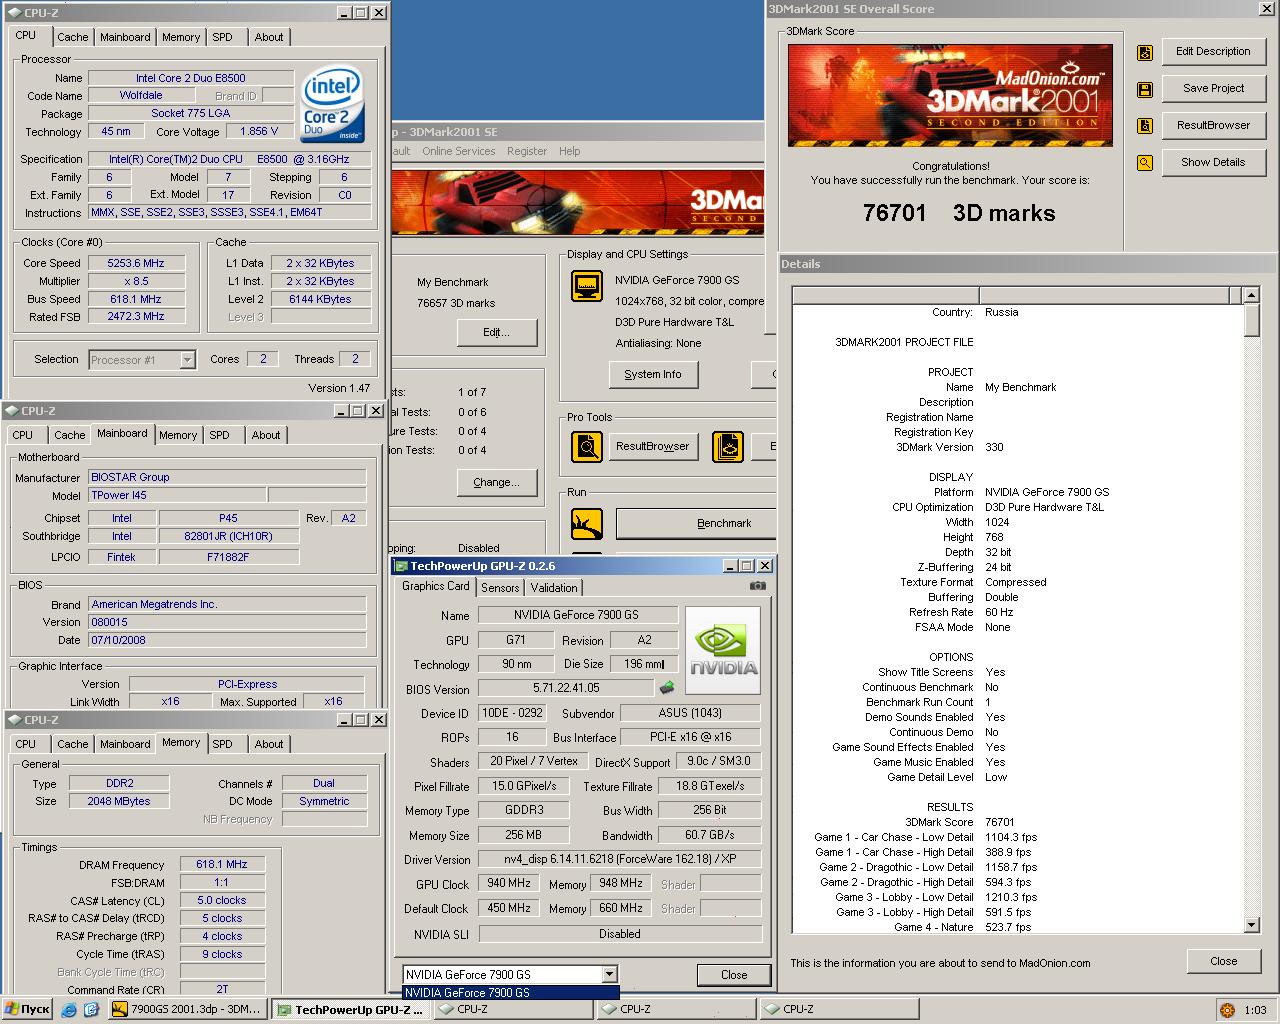Click the ResultBrowser icon beside ResultBrowser button
1280x1024 pixels.
1145,126
